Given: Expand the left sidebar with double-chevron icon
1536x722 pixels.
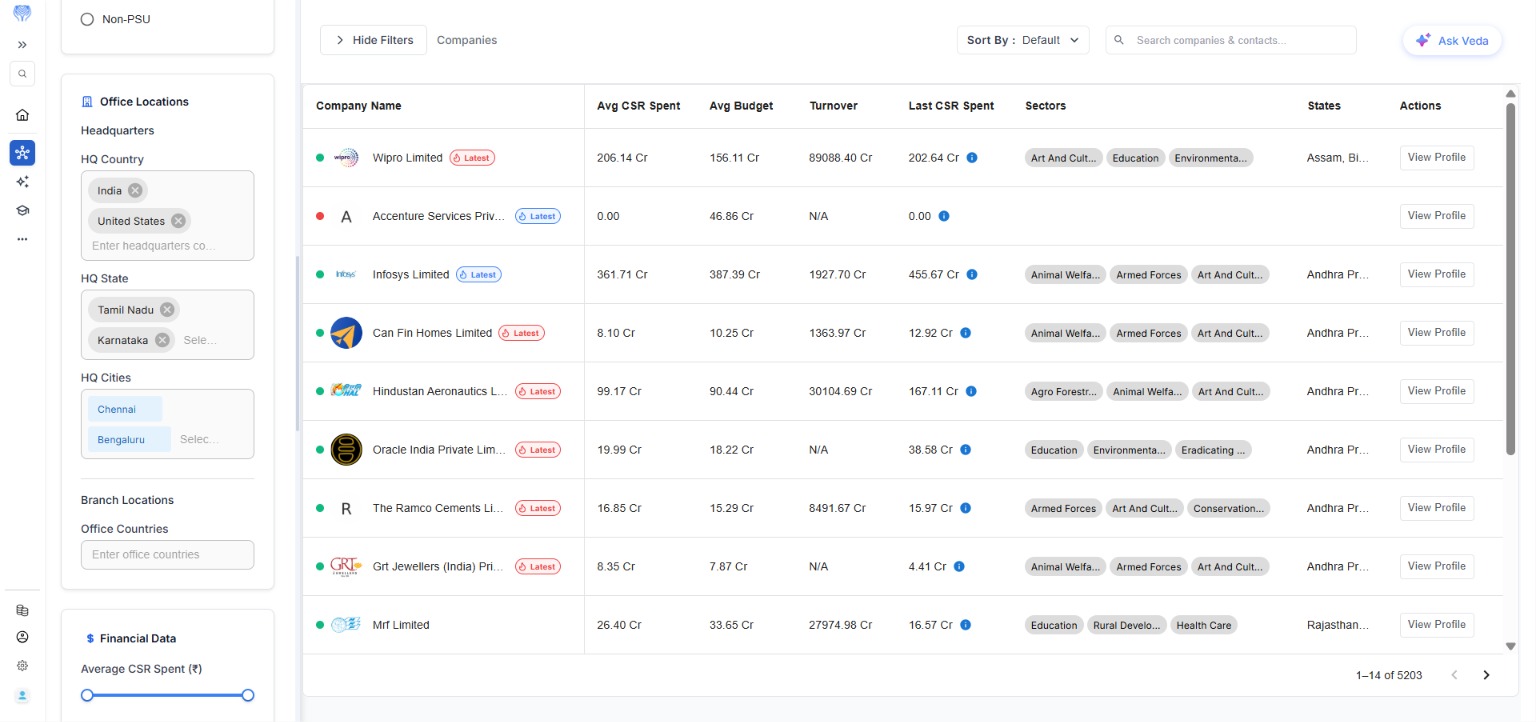Looking at the screenshot, I should [22, 45].
